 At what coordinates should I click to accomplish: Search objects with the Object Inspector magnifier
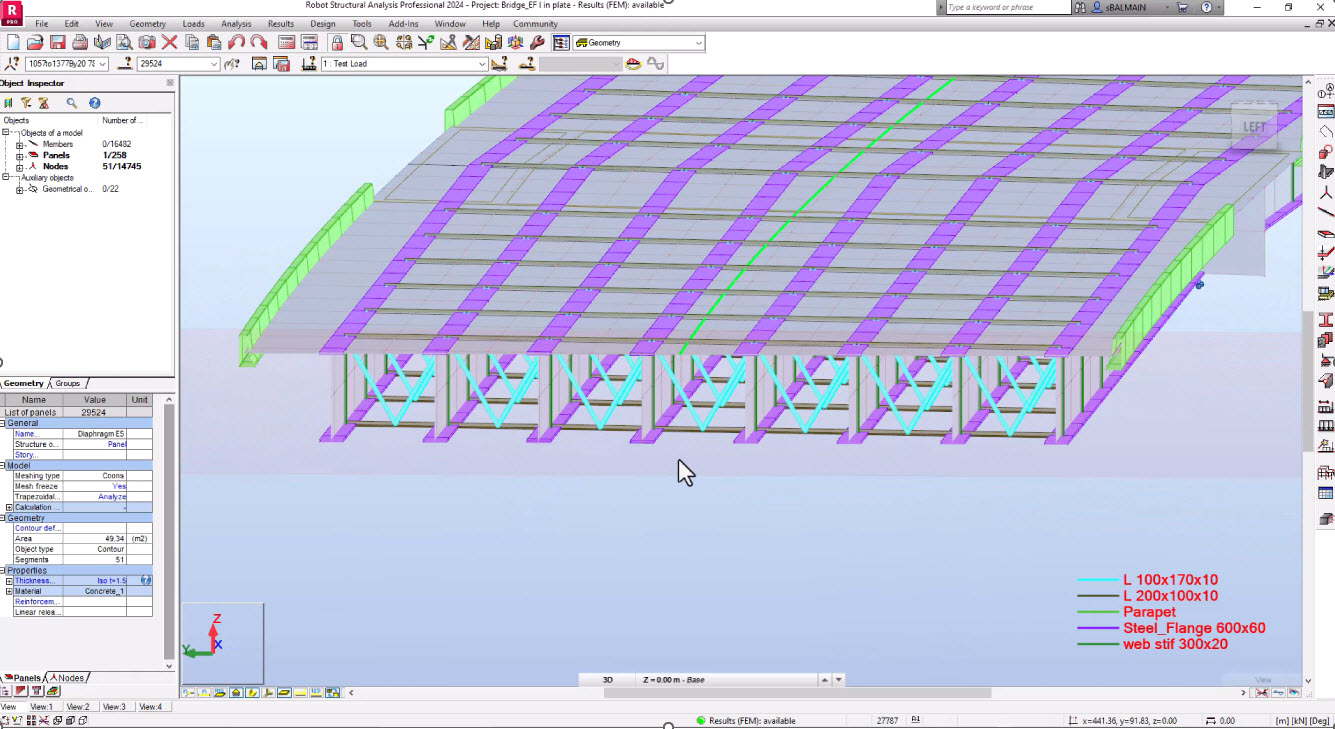[71, 102]
